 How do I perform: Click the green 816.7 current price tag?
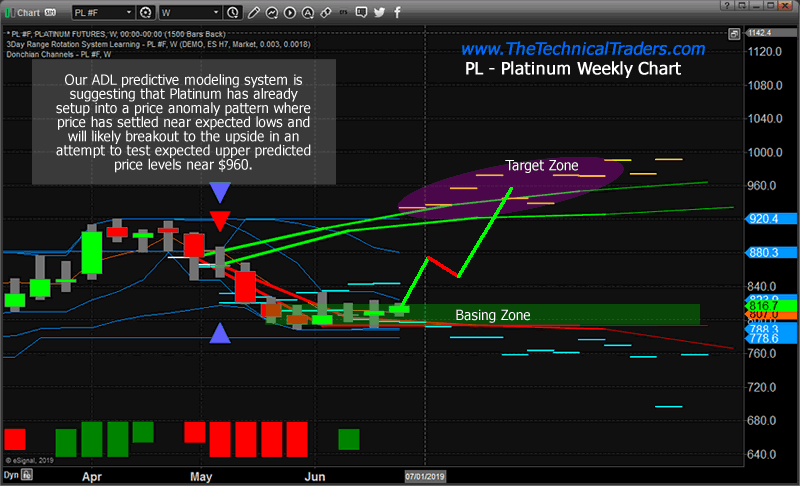tap(771, 305)
